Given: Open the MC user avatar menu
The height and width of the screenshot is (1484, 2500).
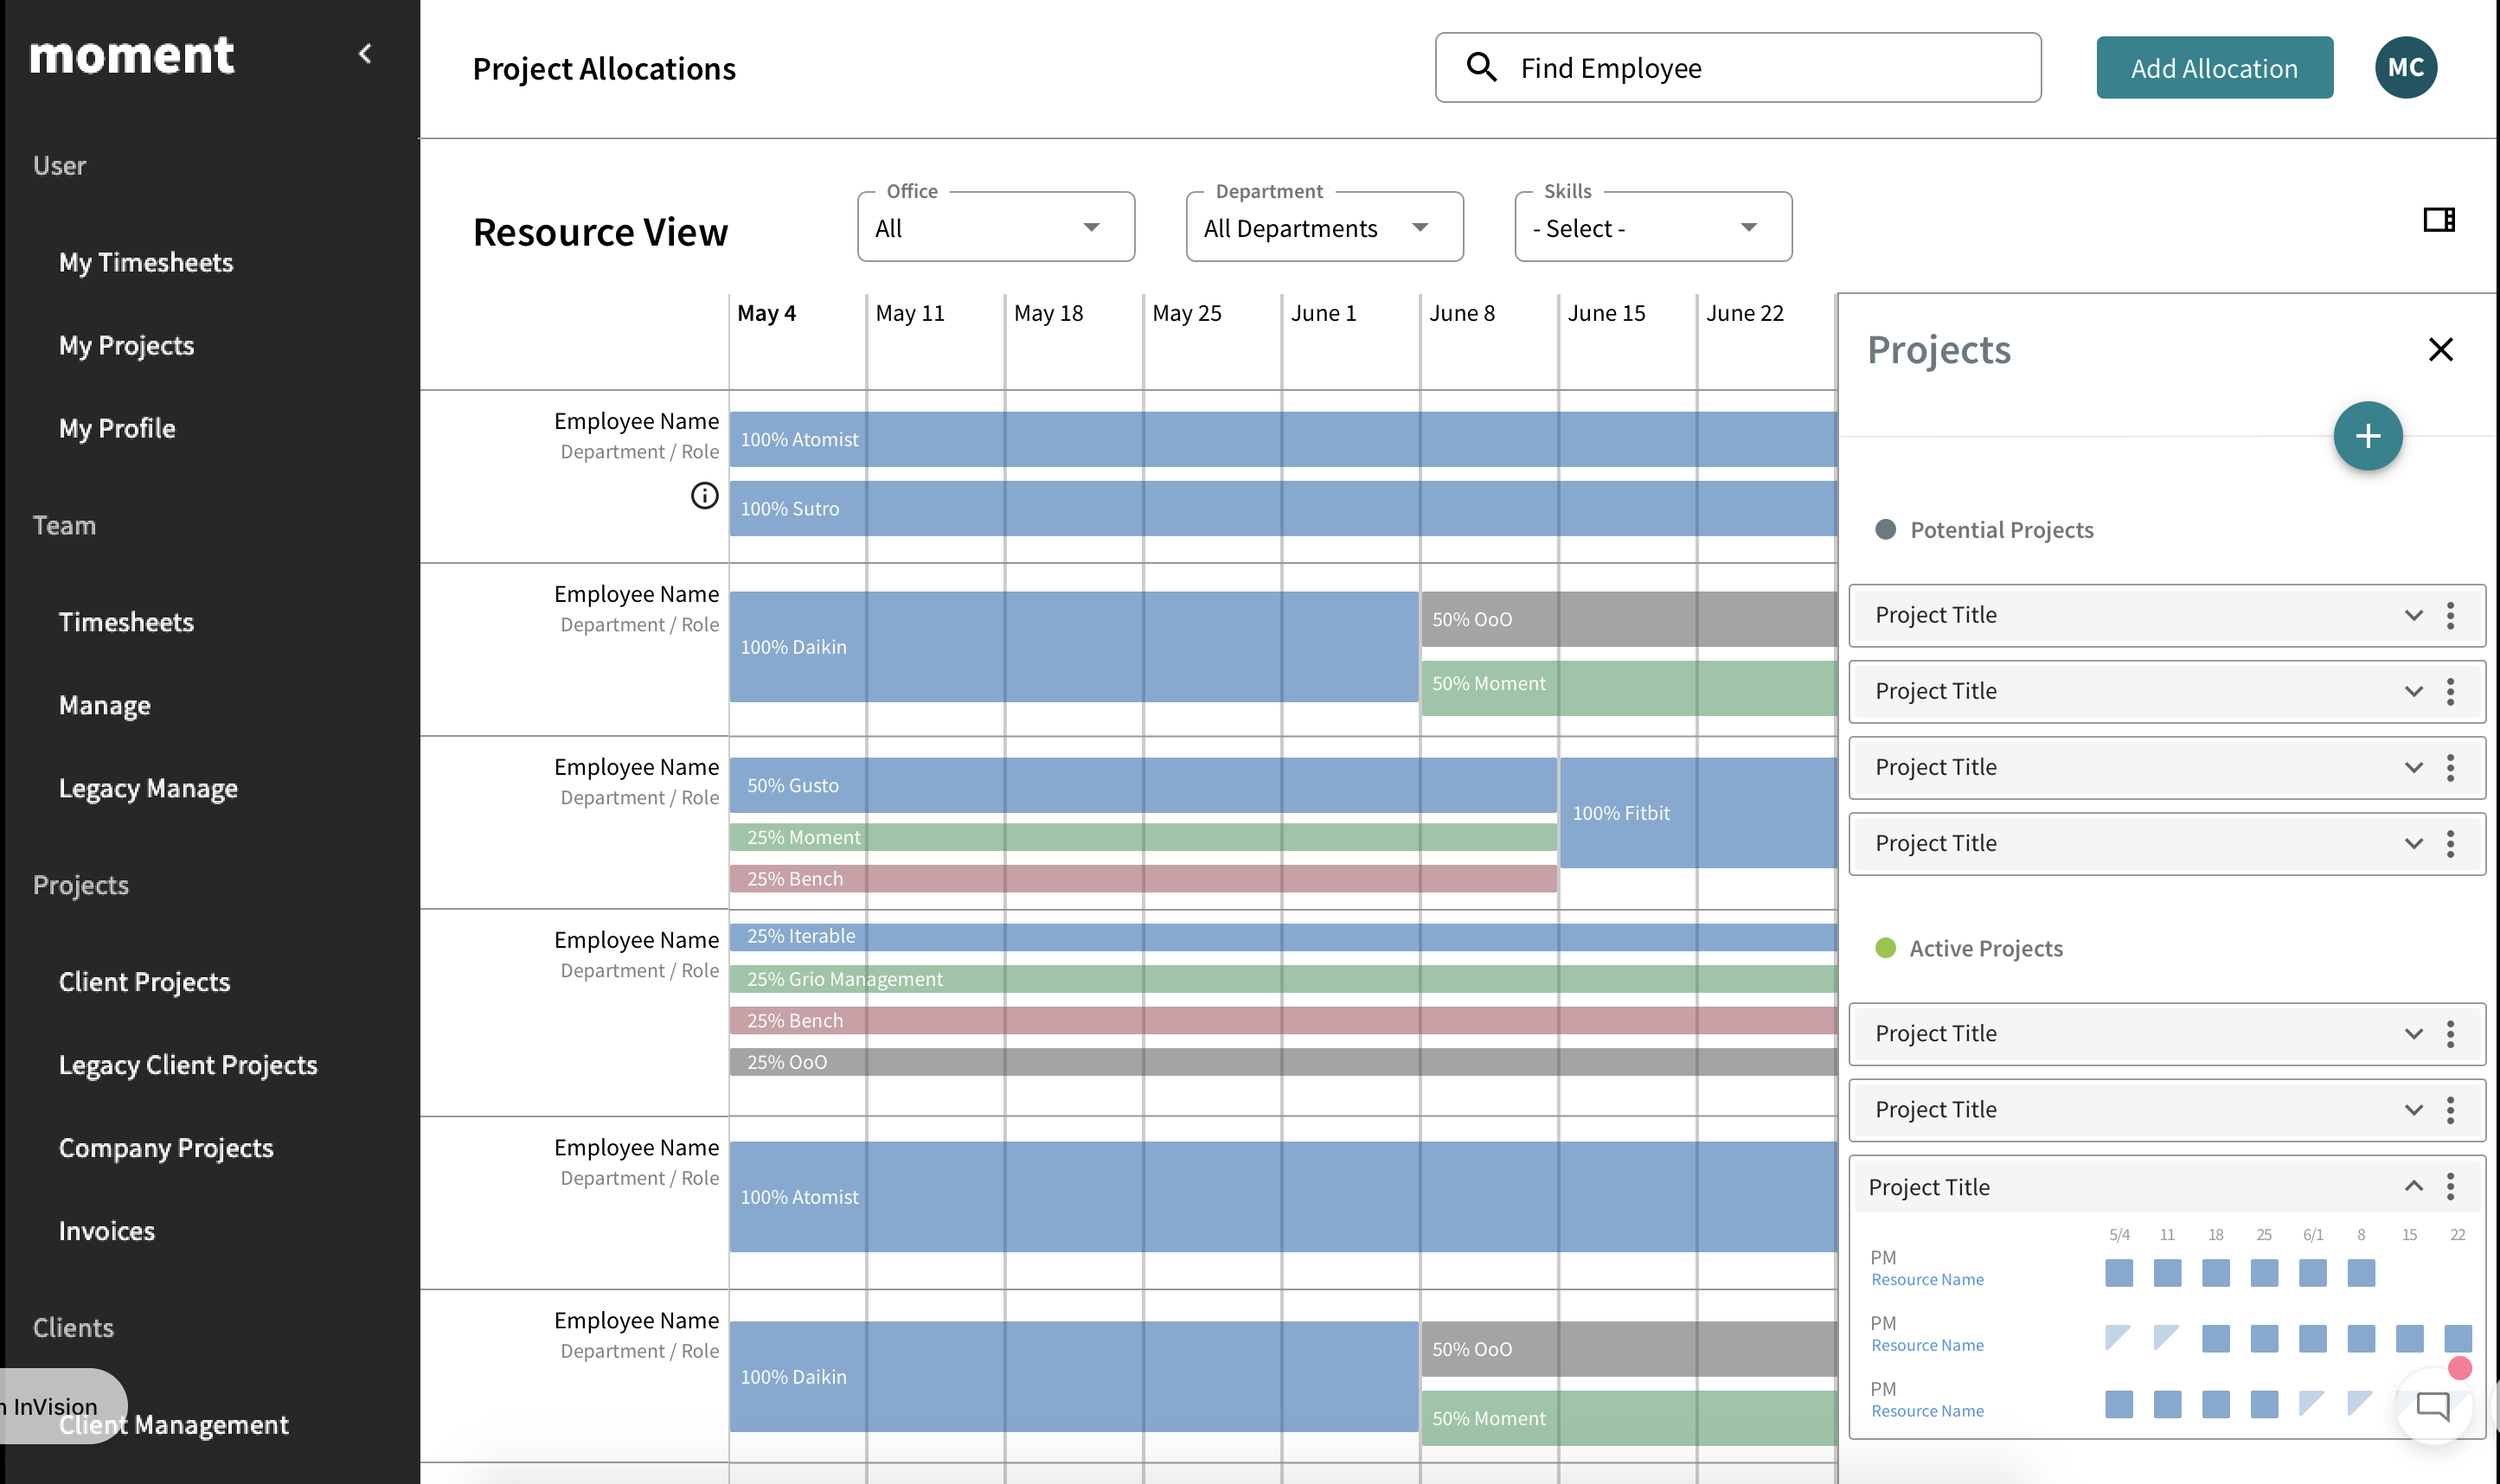Looking at the screenshot, I should tap(2405, 68).
